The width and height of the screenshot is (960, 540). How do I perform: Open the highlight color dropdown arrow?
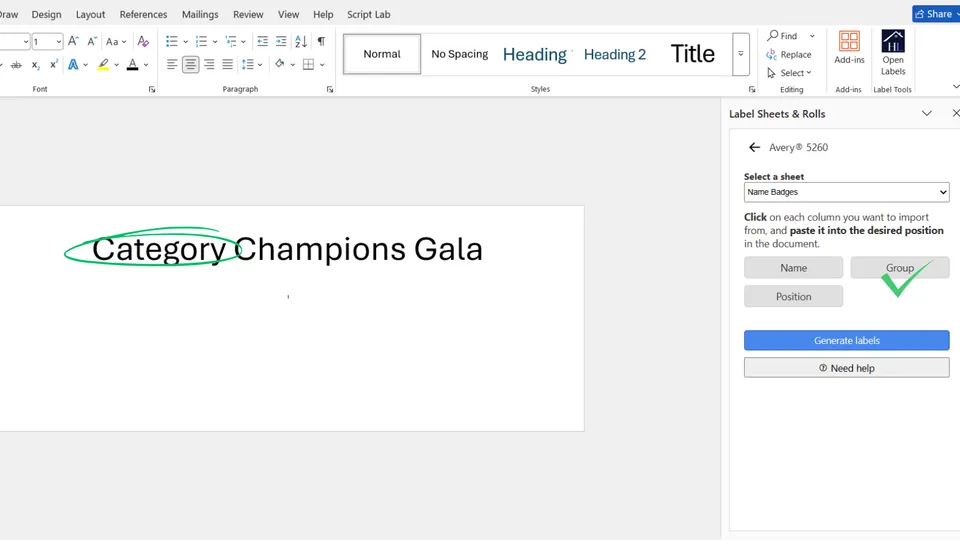[116, 64]
